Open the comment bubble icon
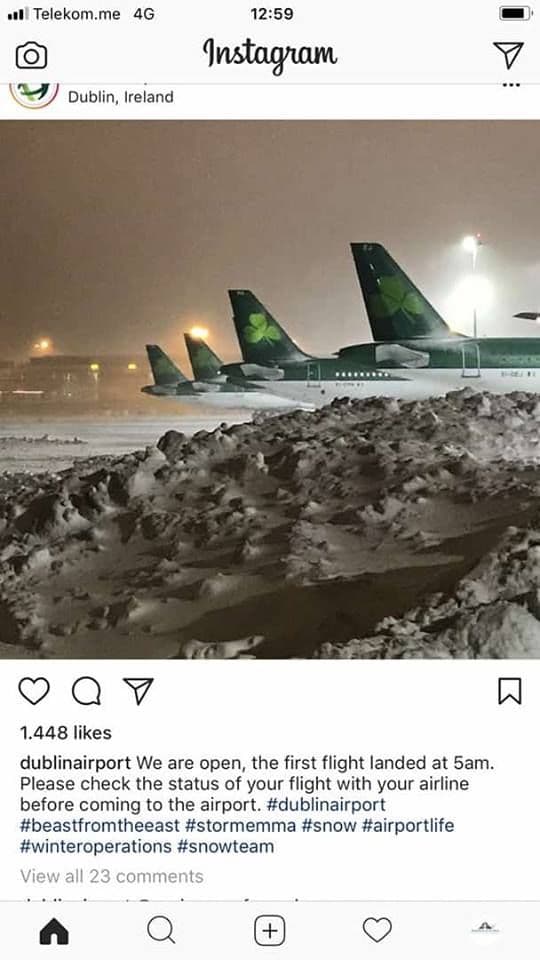540x960 pixels. (x=86, y=691)
